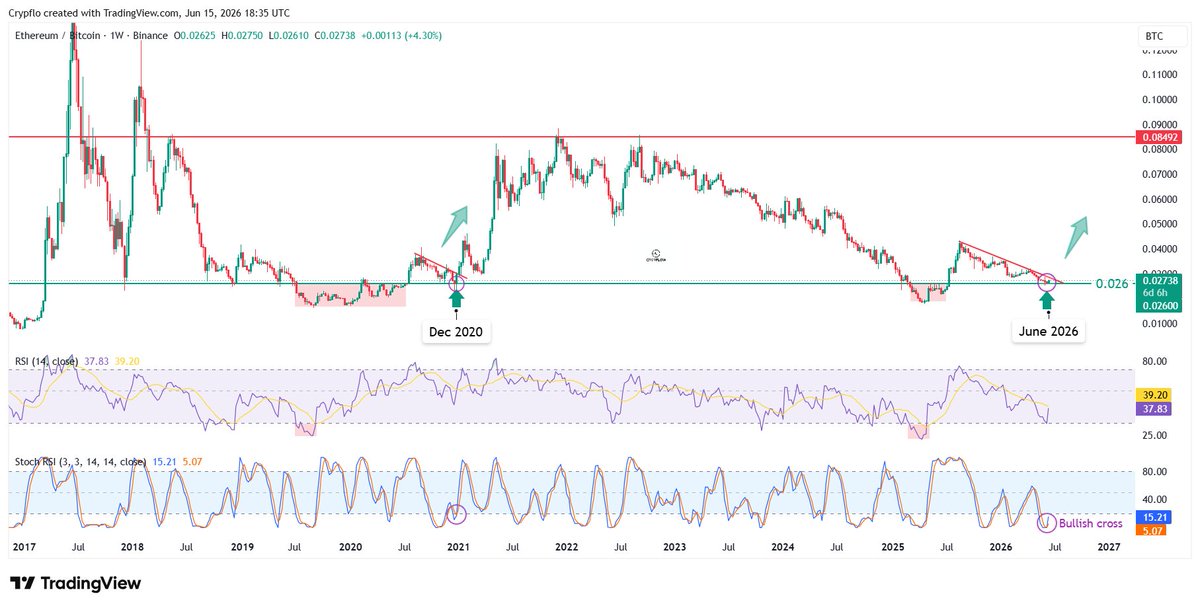Click the green 0.02600 price label on the scale

pyautogui.click(x=1160, y=308)
